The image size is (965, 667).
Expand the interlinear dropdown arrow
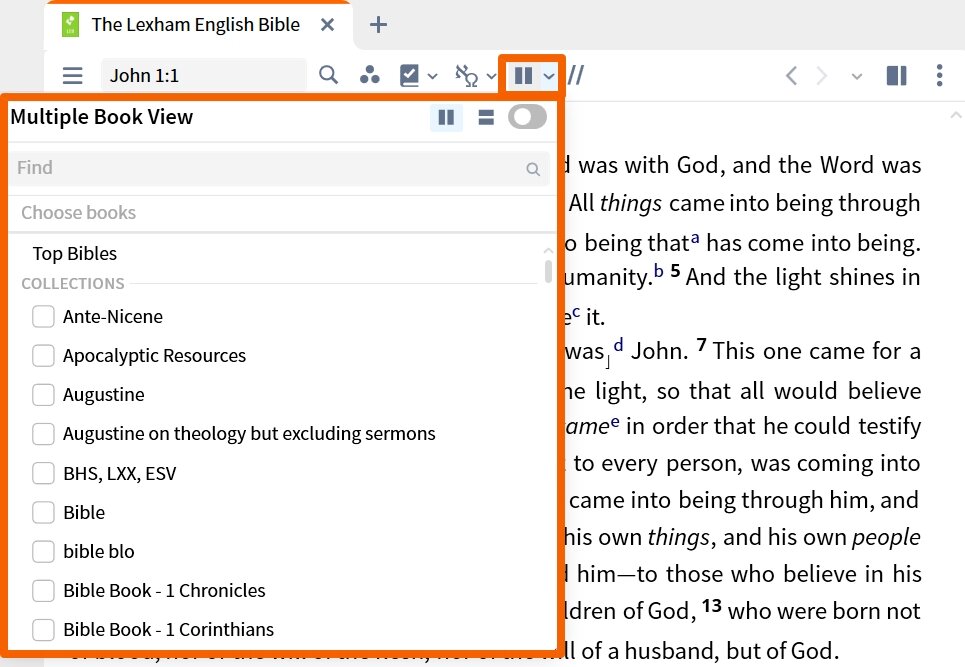coord(491,77)
